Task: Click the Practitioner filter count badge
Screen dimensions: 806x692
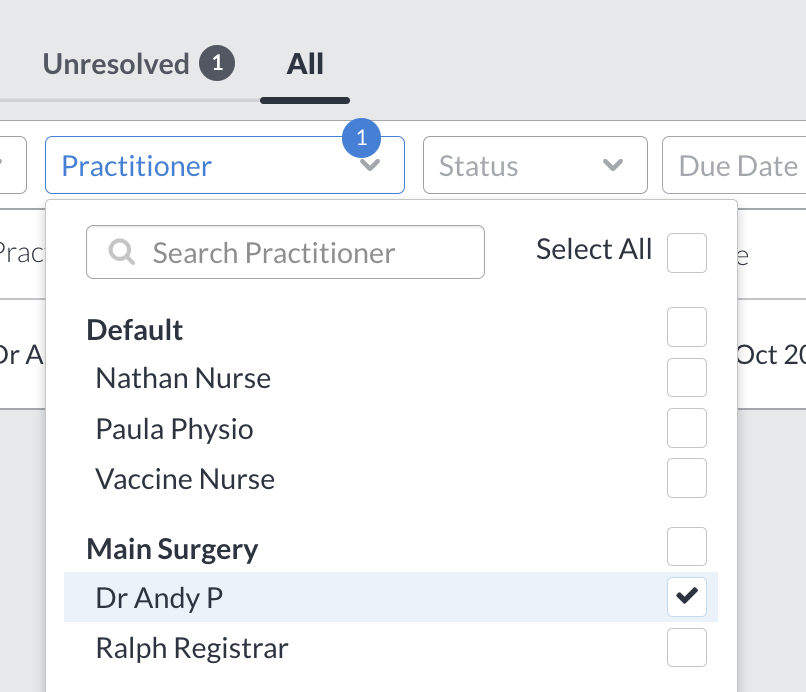Action: (361, 138)
